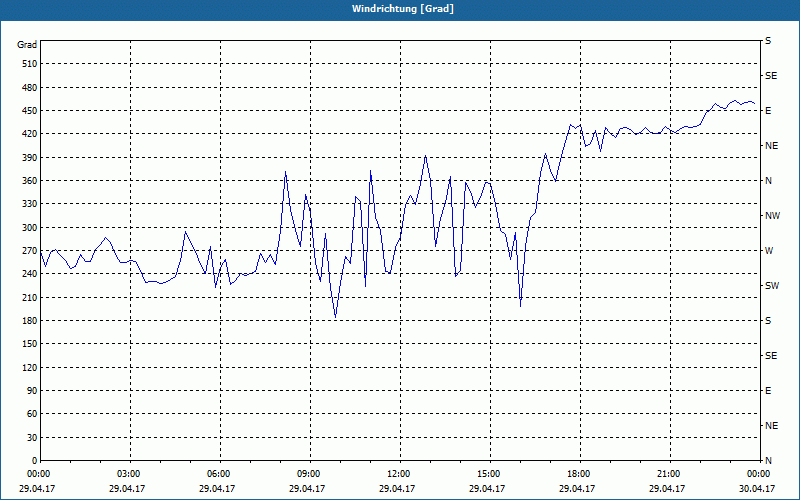Click the chart title 'Windrichtung [Grad]'
This screenshot has width=800, height=500.
click(x=403, y=9)
